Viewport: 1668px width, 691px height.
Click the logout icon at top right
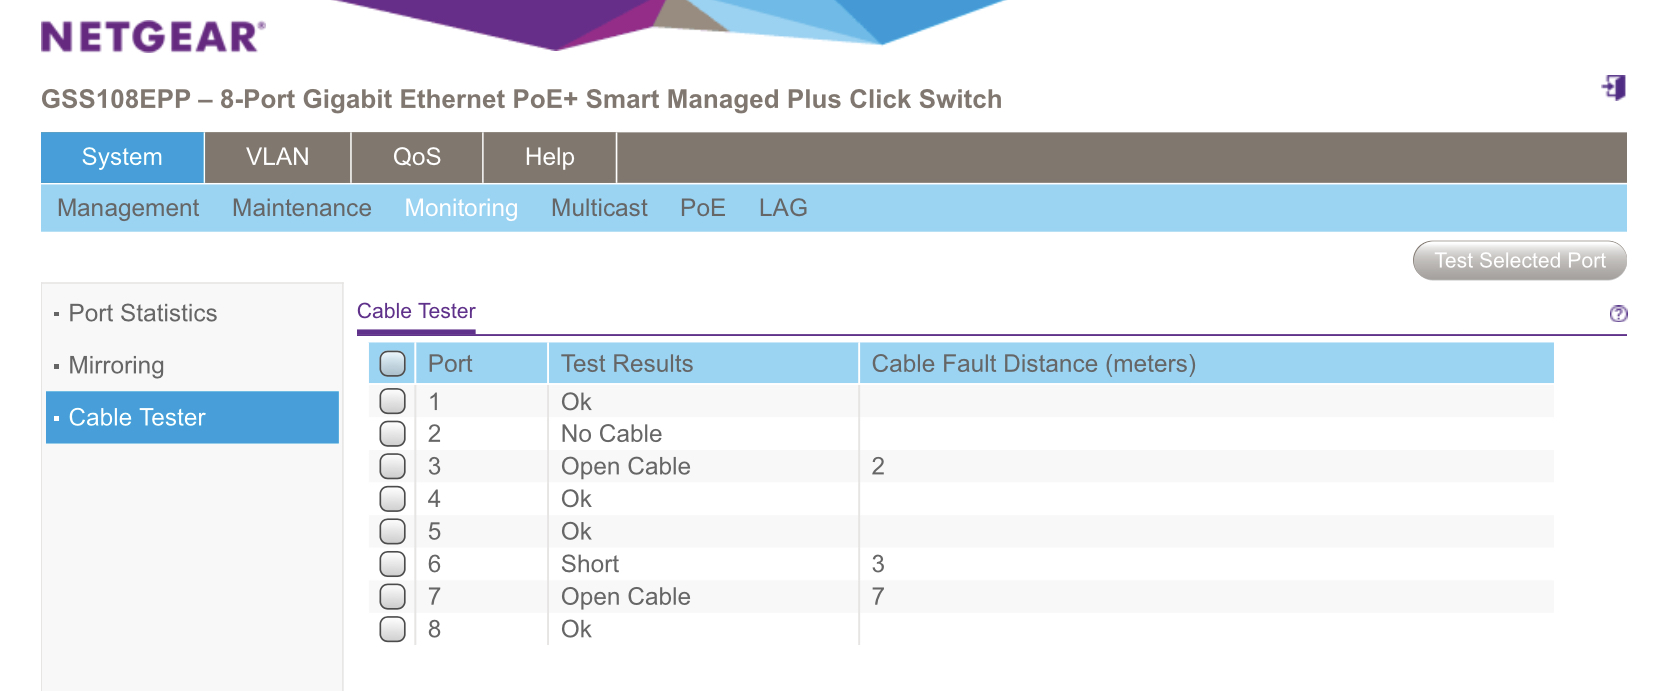tap(1614, 88)
